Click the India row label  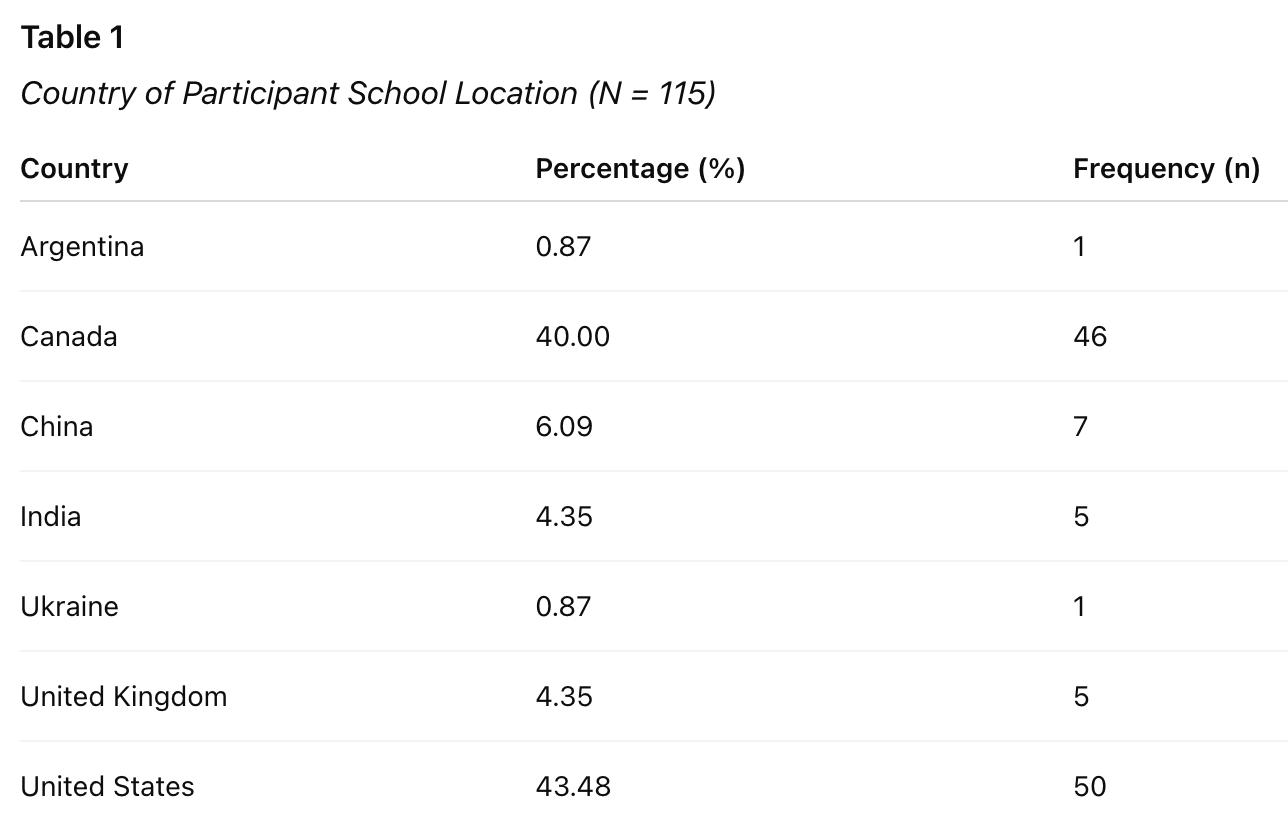point(50,516)
